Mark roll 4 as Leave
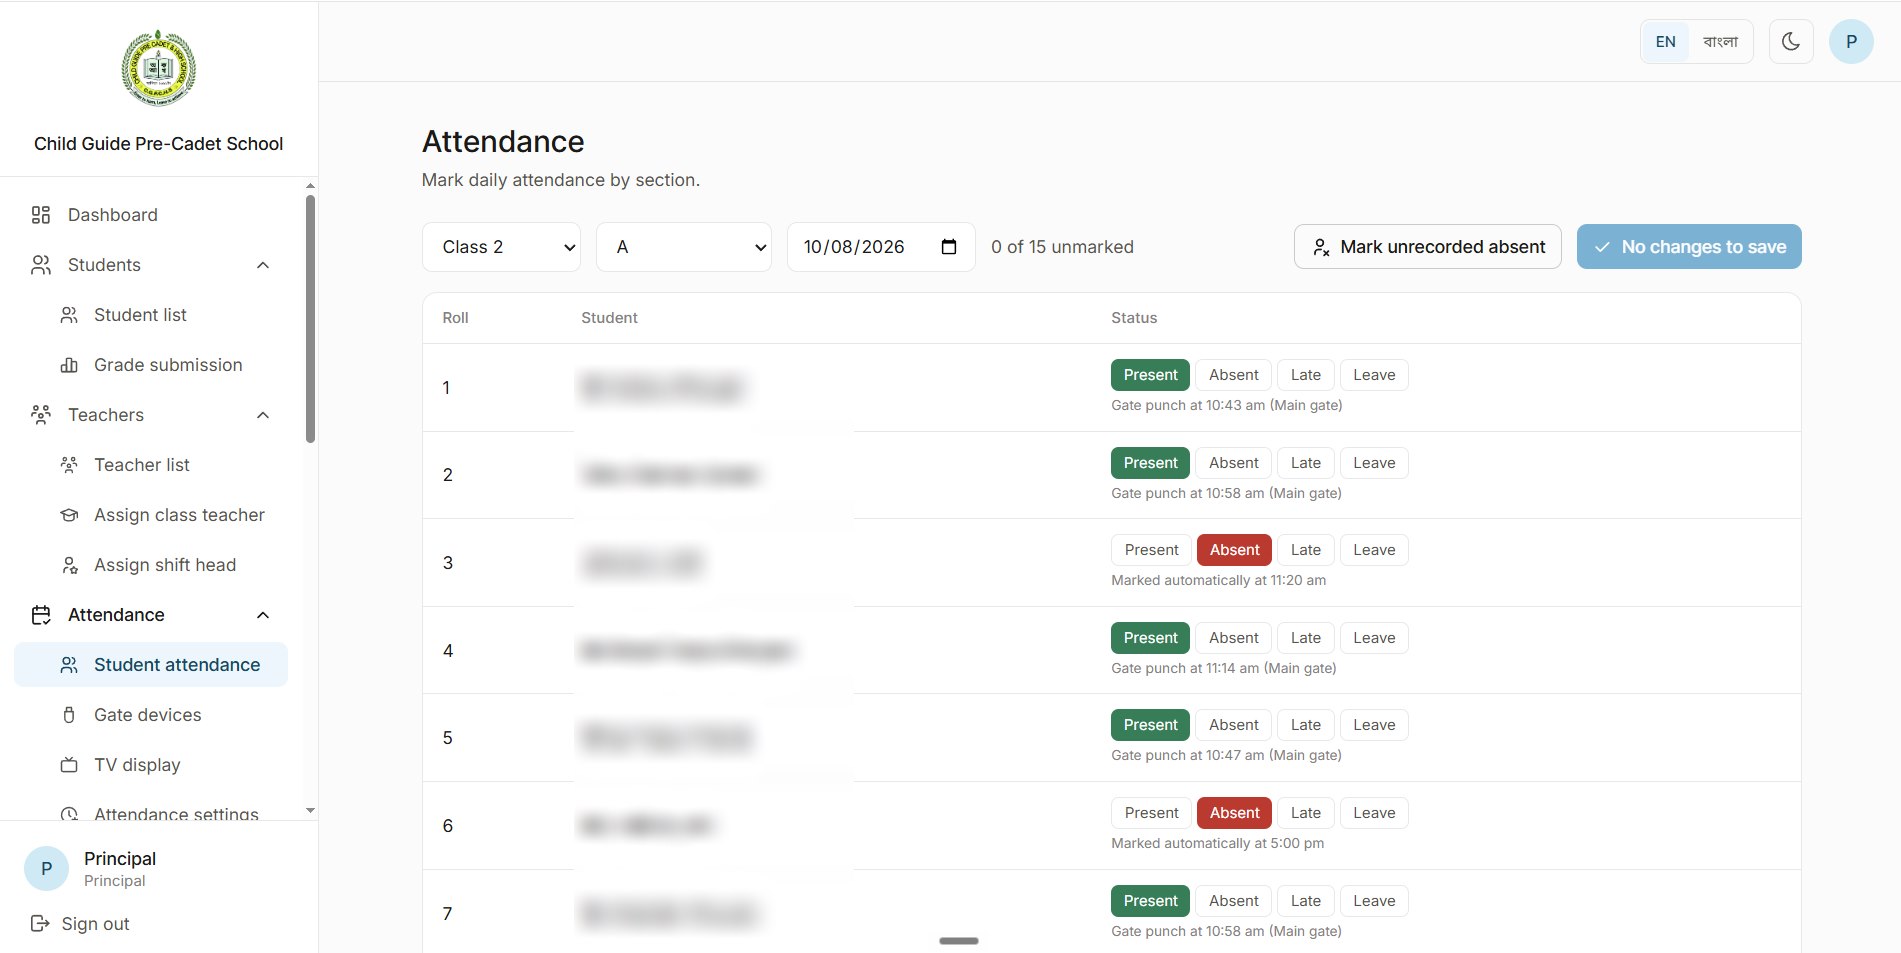 (1374, 638)
